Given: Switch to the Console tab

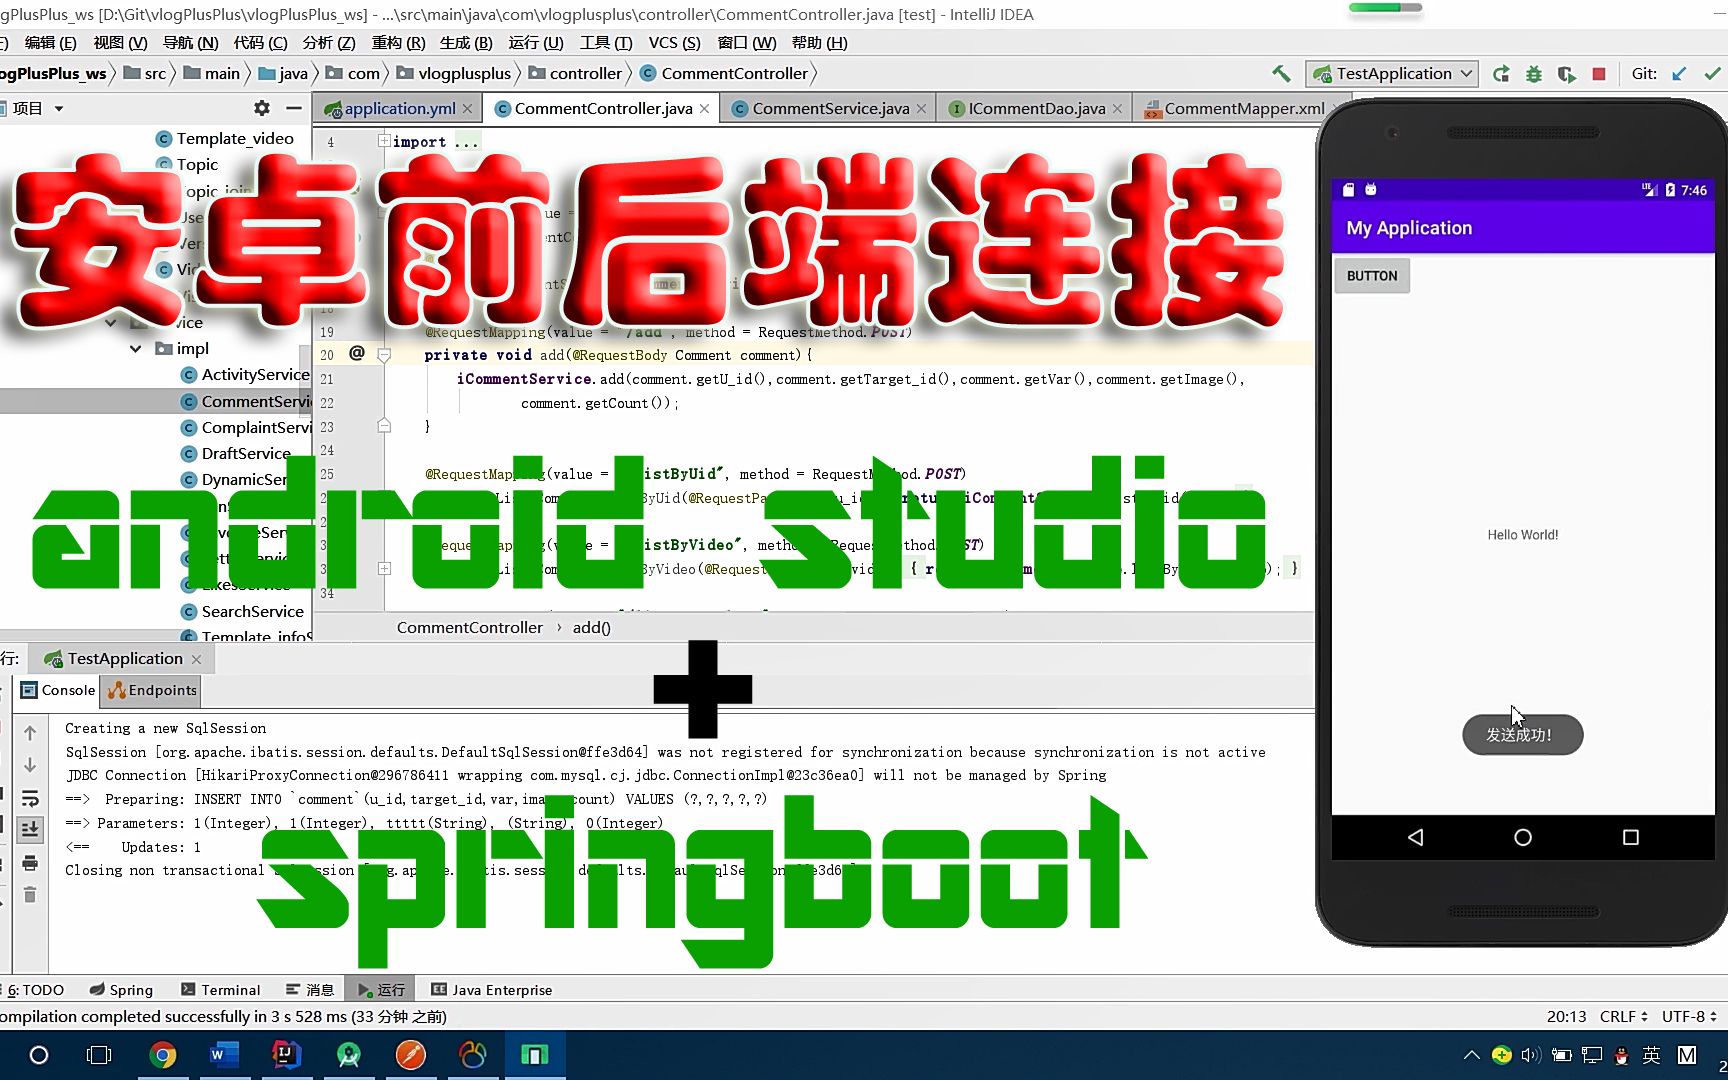Looking at the screenshot, I should [58, 690].
